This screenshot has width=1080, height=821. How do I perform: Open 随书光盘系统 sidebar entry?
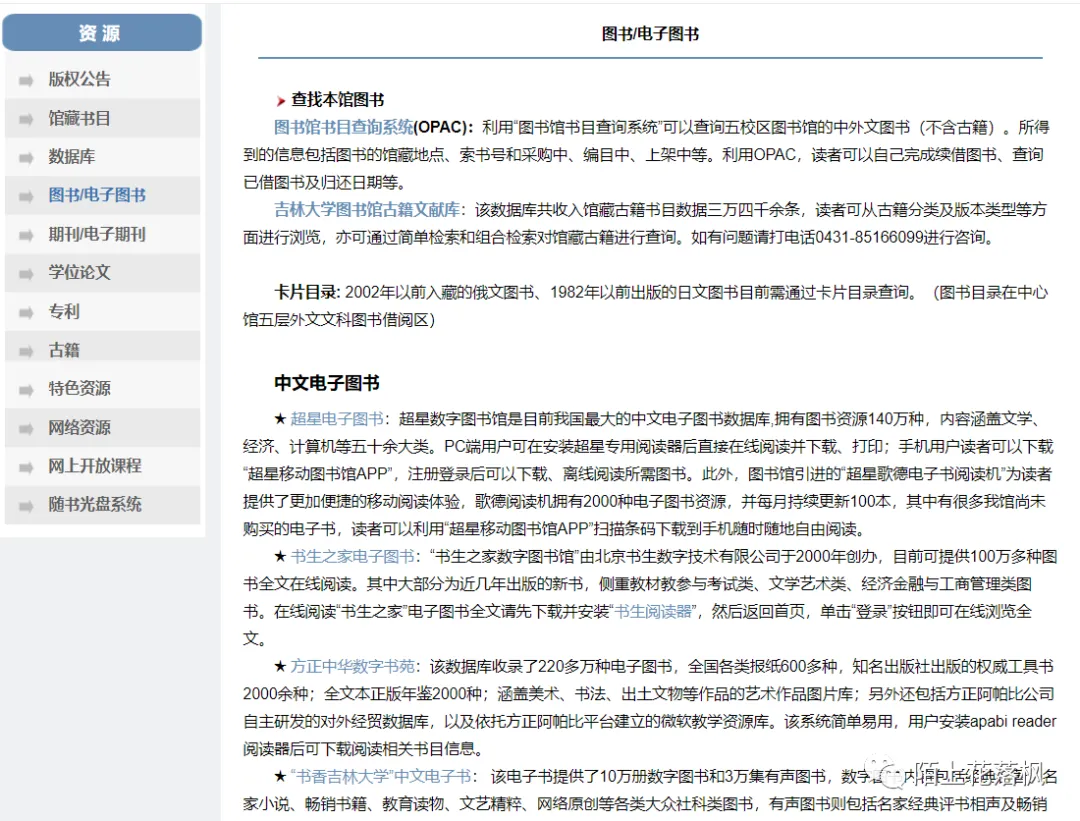coord(95,505)
